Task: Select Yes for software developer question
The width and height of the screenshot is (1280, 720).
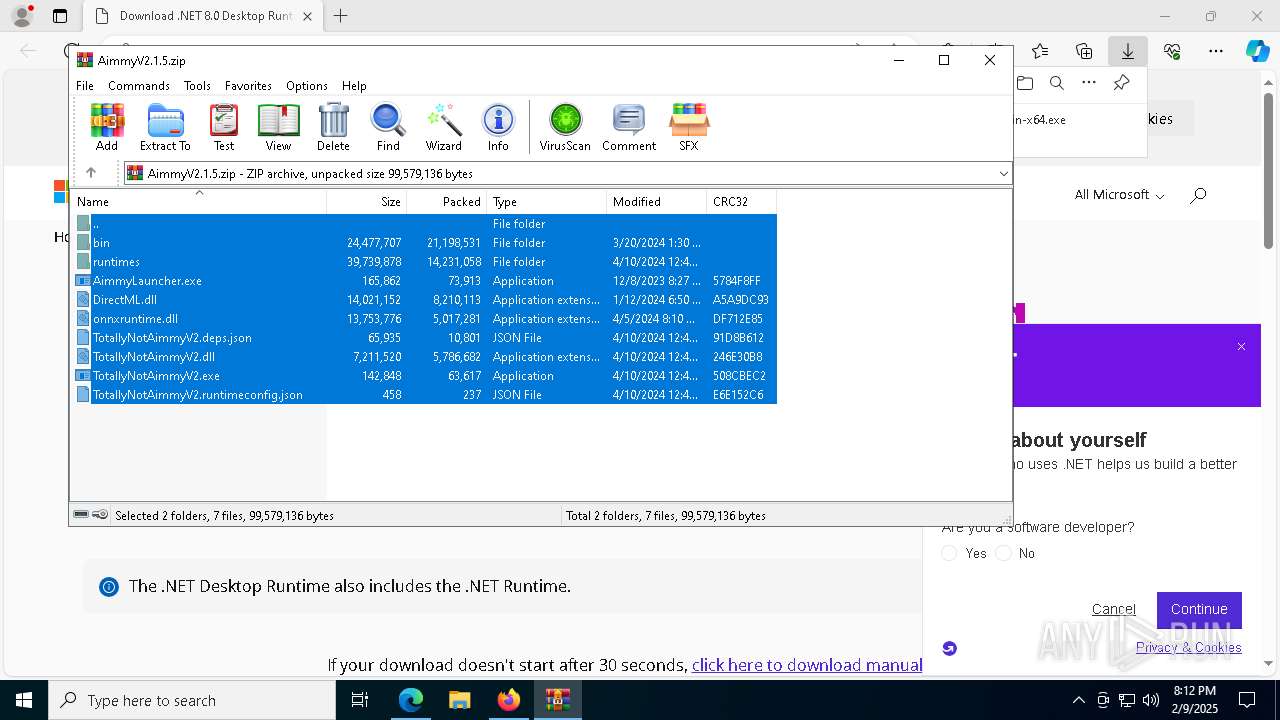Action: 950,553
